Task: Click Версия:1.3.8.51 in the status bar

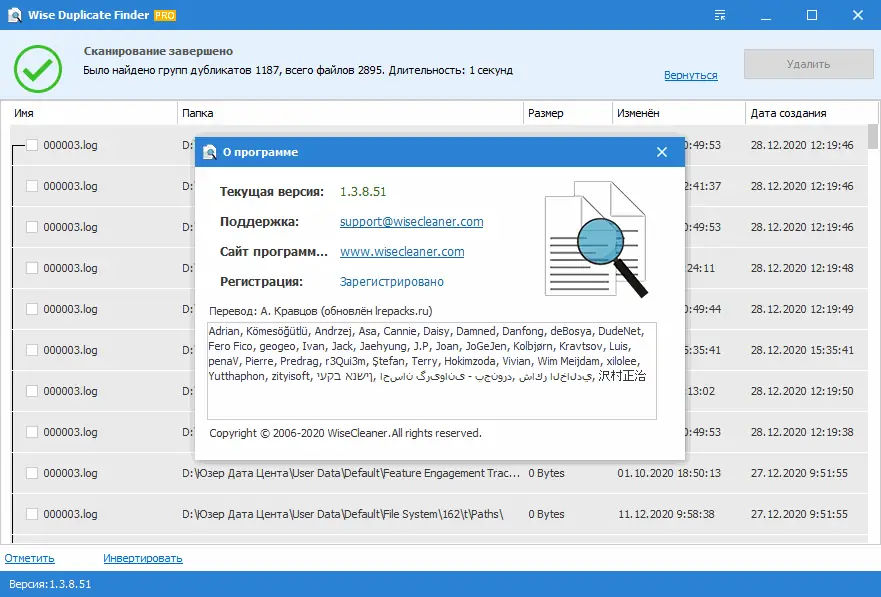Action: (50, 584)
